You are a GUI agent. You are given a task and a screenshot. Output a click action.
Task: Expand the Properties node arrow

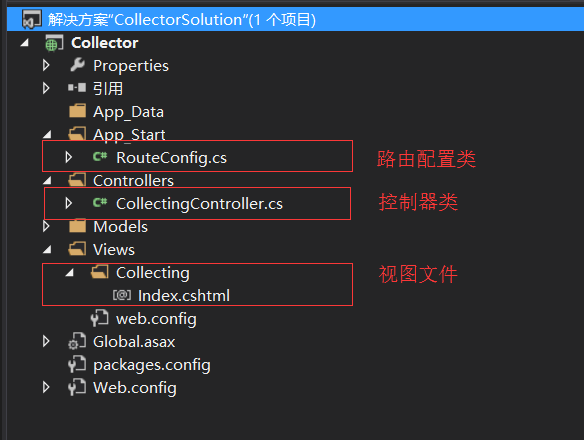click(x=46, y=65)
